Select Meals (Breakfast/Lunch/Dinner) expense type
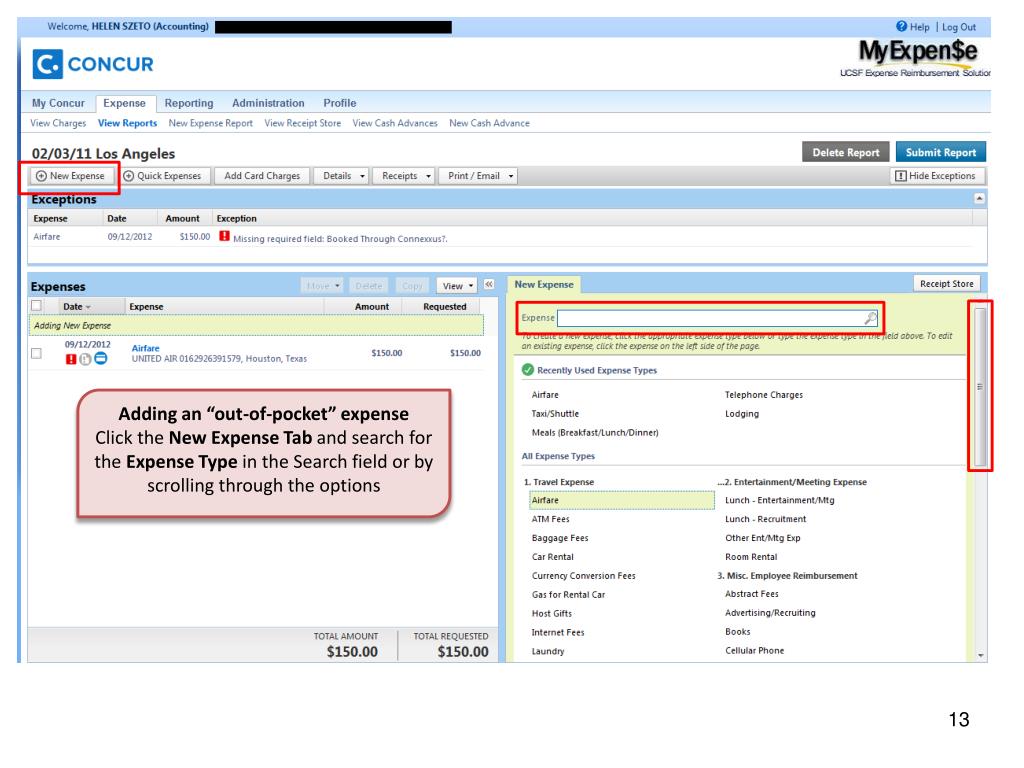The height and width of the screenshot is (768, 1024). 595,432
